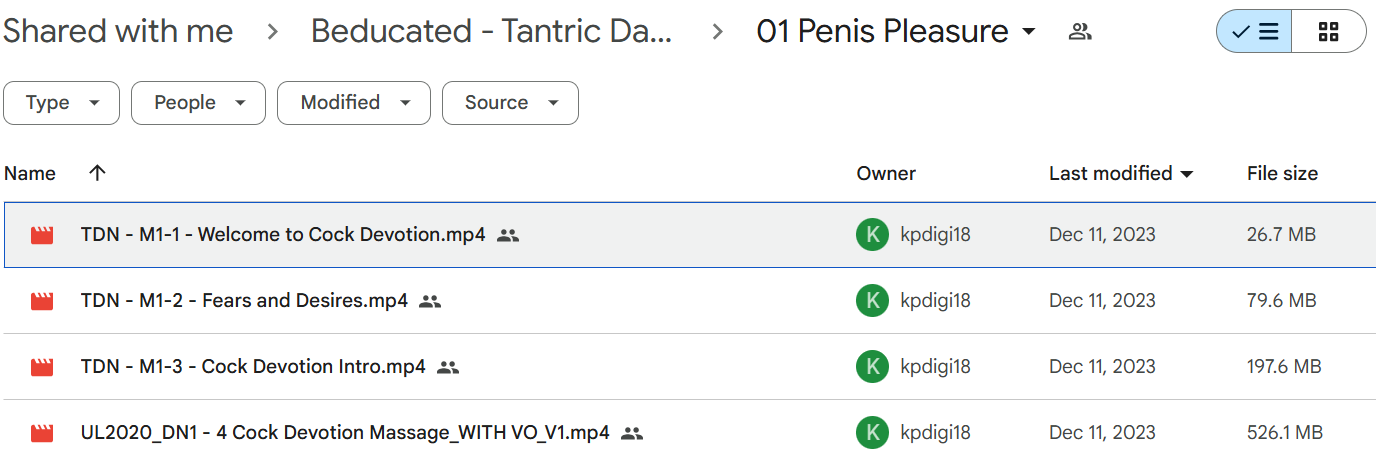
Task: Click video icon of Cock Devotion Intro file
Action: pos(42,367)
